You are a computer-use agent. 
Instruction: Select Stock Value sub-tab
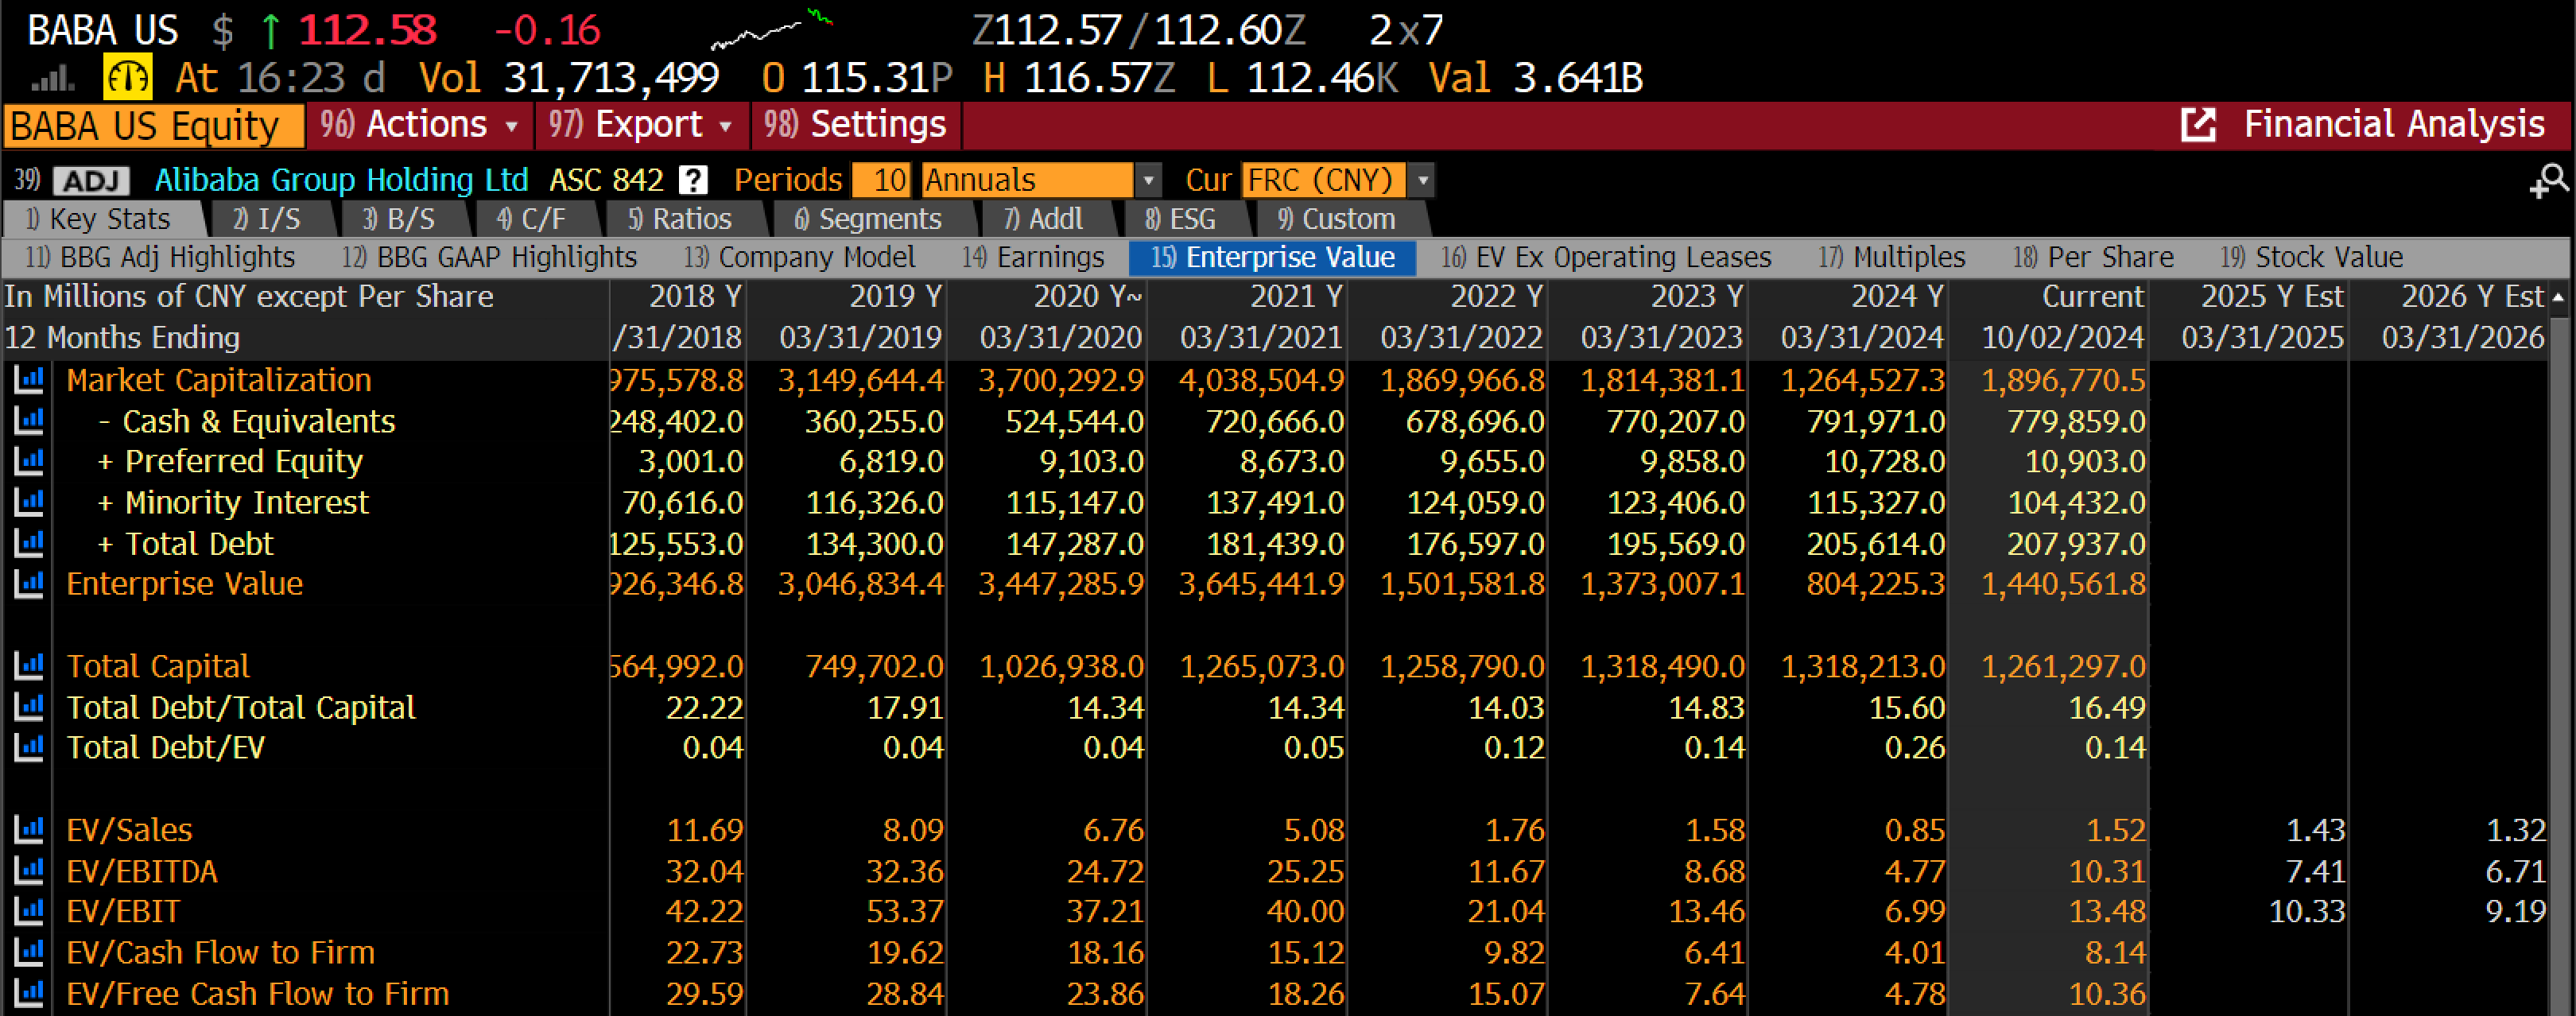coord(2312,258)
